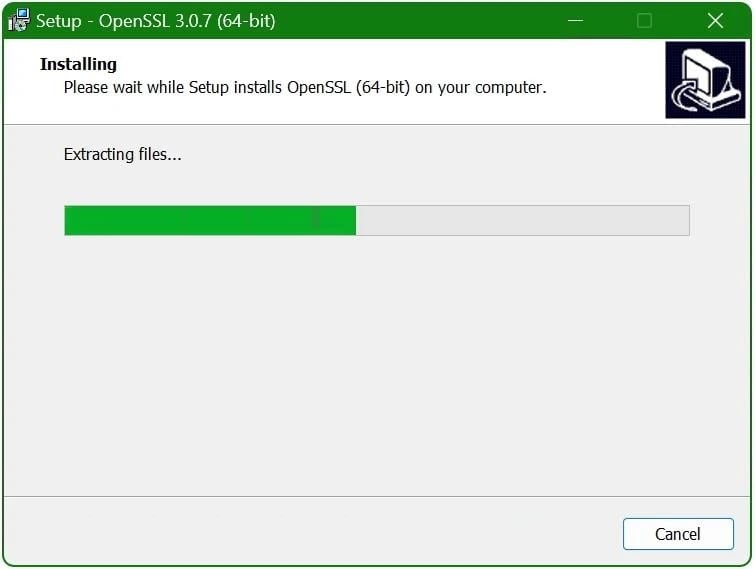Open the setup icon menu in title bar

[x=18, y=20]
